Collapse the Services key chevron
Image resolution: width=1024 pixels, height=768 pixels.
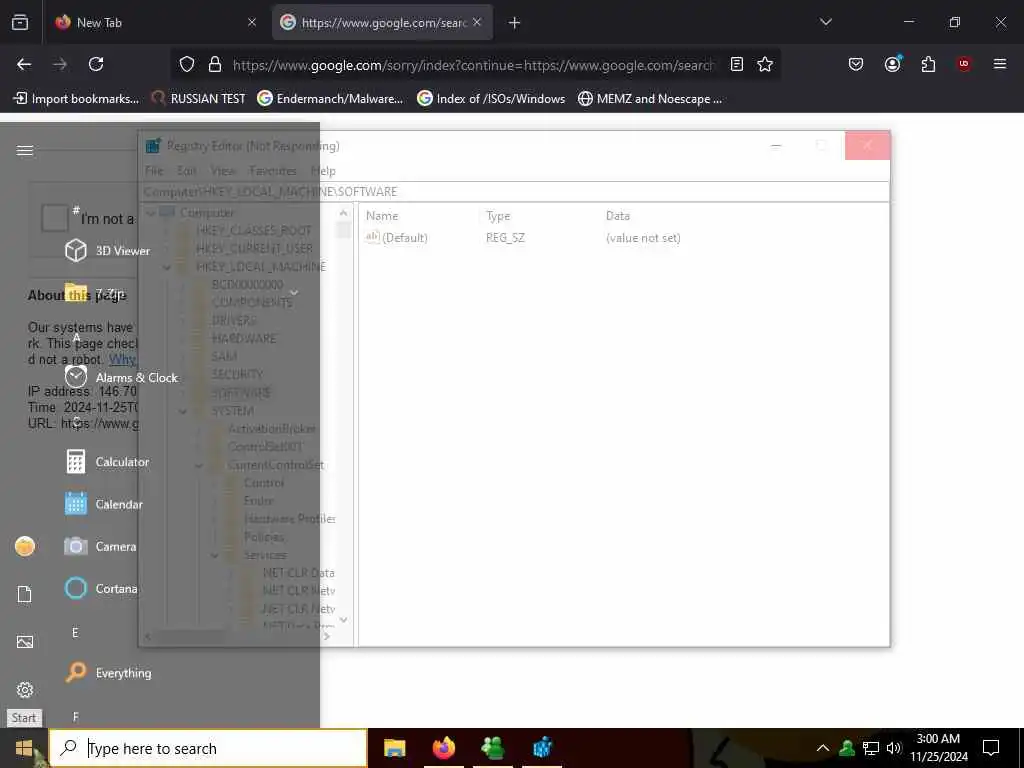click(x=215, y=556)
